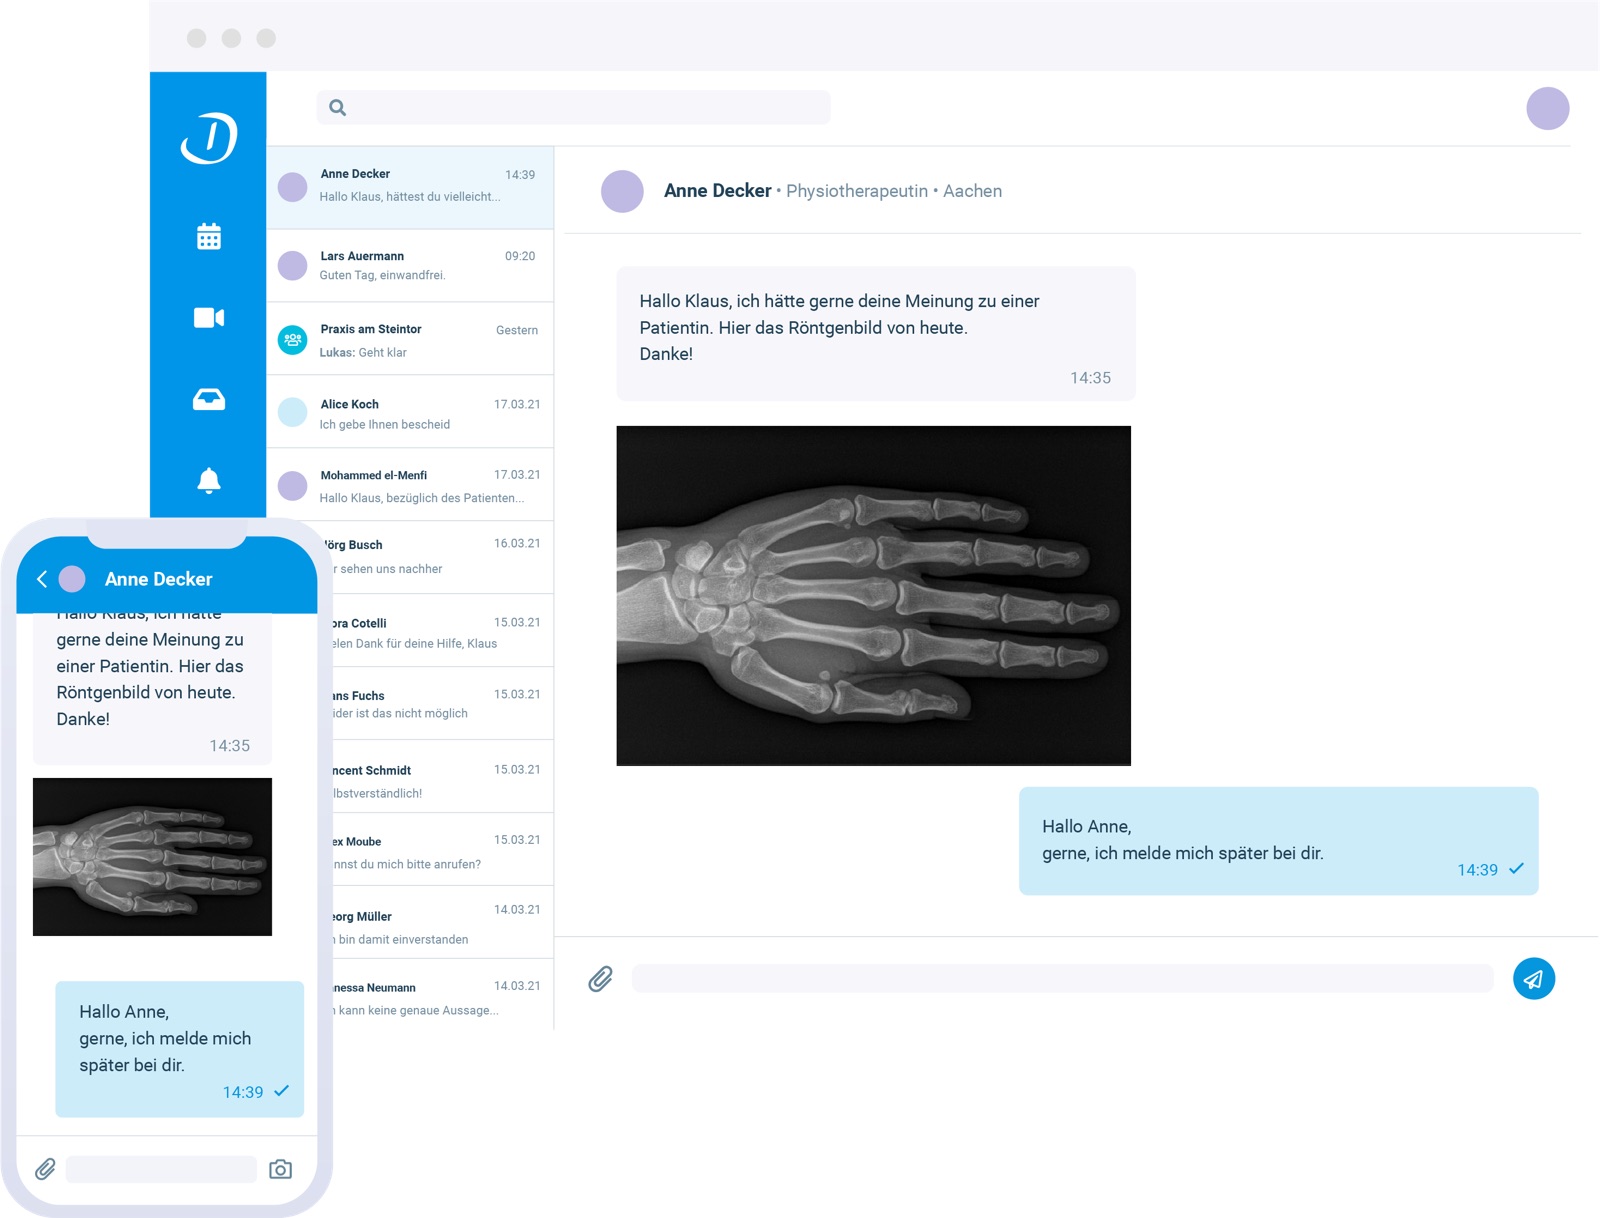Open the Neumann conversation in the list
Image resolution: width=1600 pixels, height=1218 pixels.
tap(442, 996)
